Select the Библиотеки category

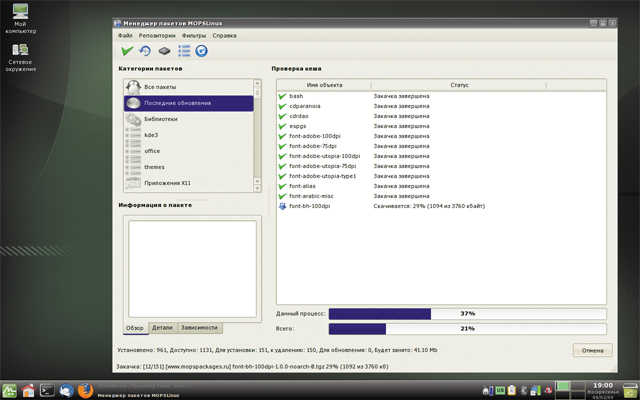(x=189, y=119)
